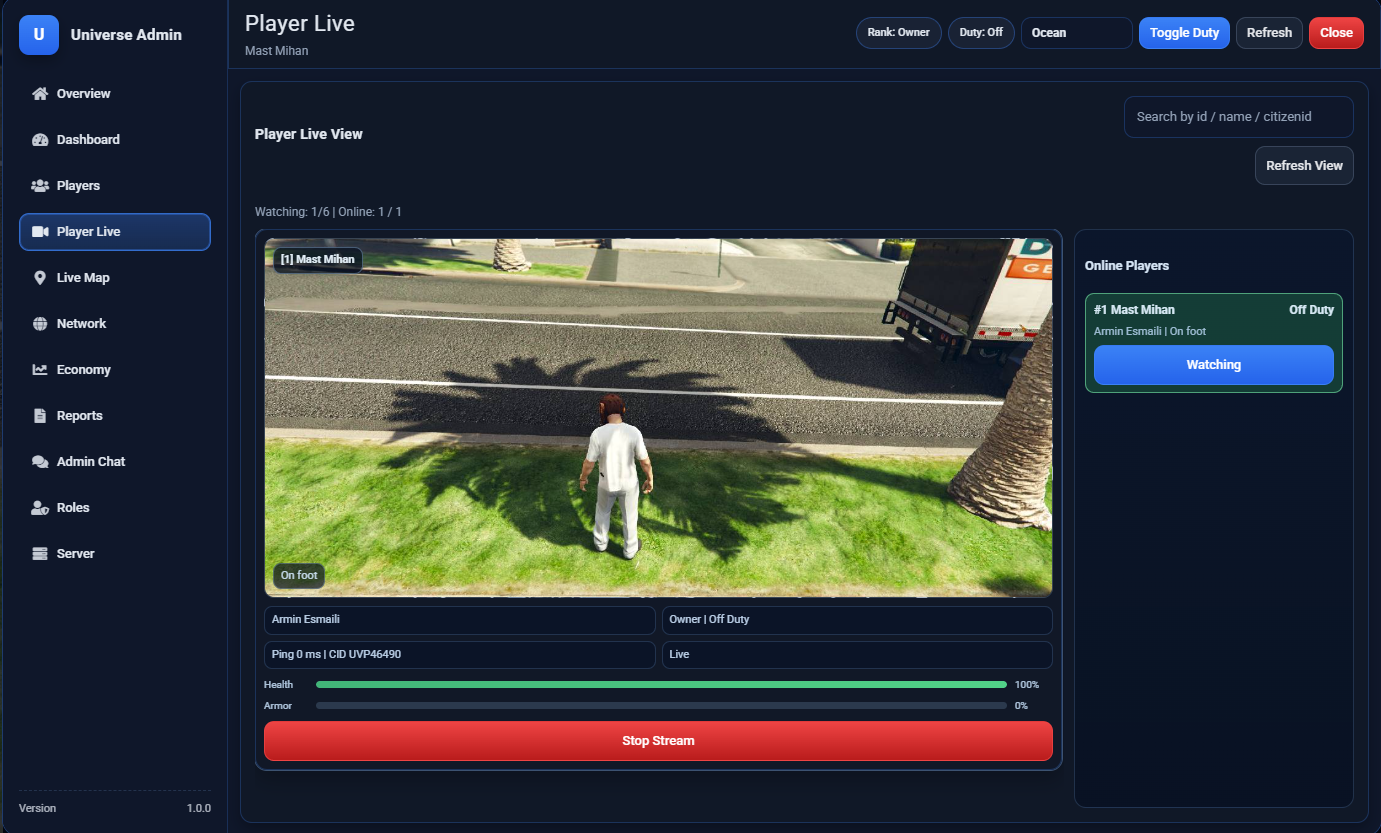
Task: Click the Admin Chat bubbles icon
Action: (40, 462)
